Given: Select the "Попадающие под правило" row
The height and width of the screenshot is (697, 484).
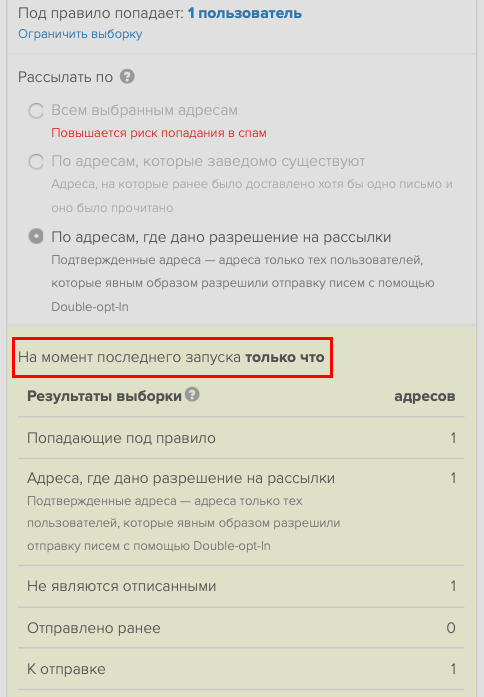Looking at the screenshot, I should (x=241, y=438).
